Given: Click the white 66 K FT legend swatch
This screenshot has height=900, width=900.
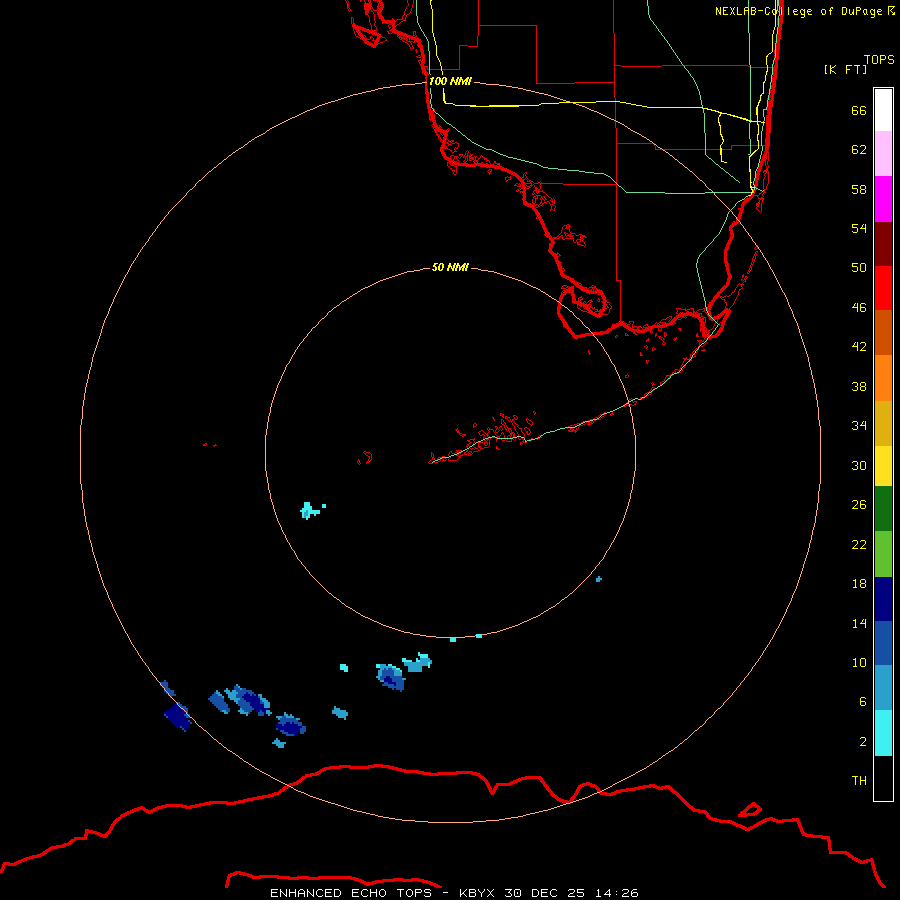Looking at the screenshot, I should [x=883, y=110].
